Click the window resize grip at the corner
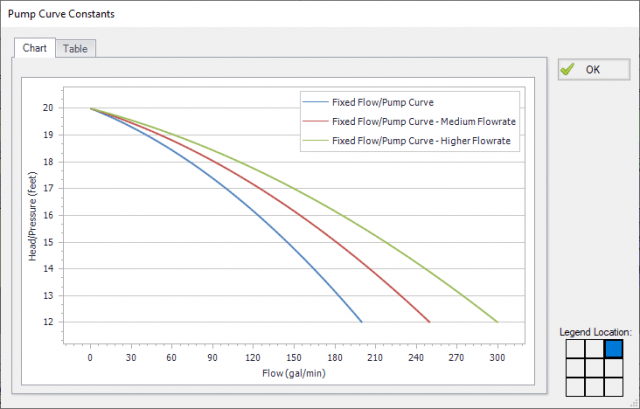 point(636,405)
